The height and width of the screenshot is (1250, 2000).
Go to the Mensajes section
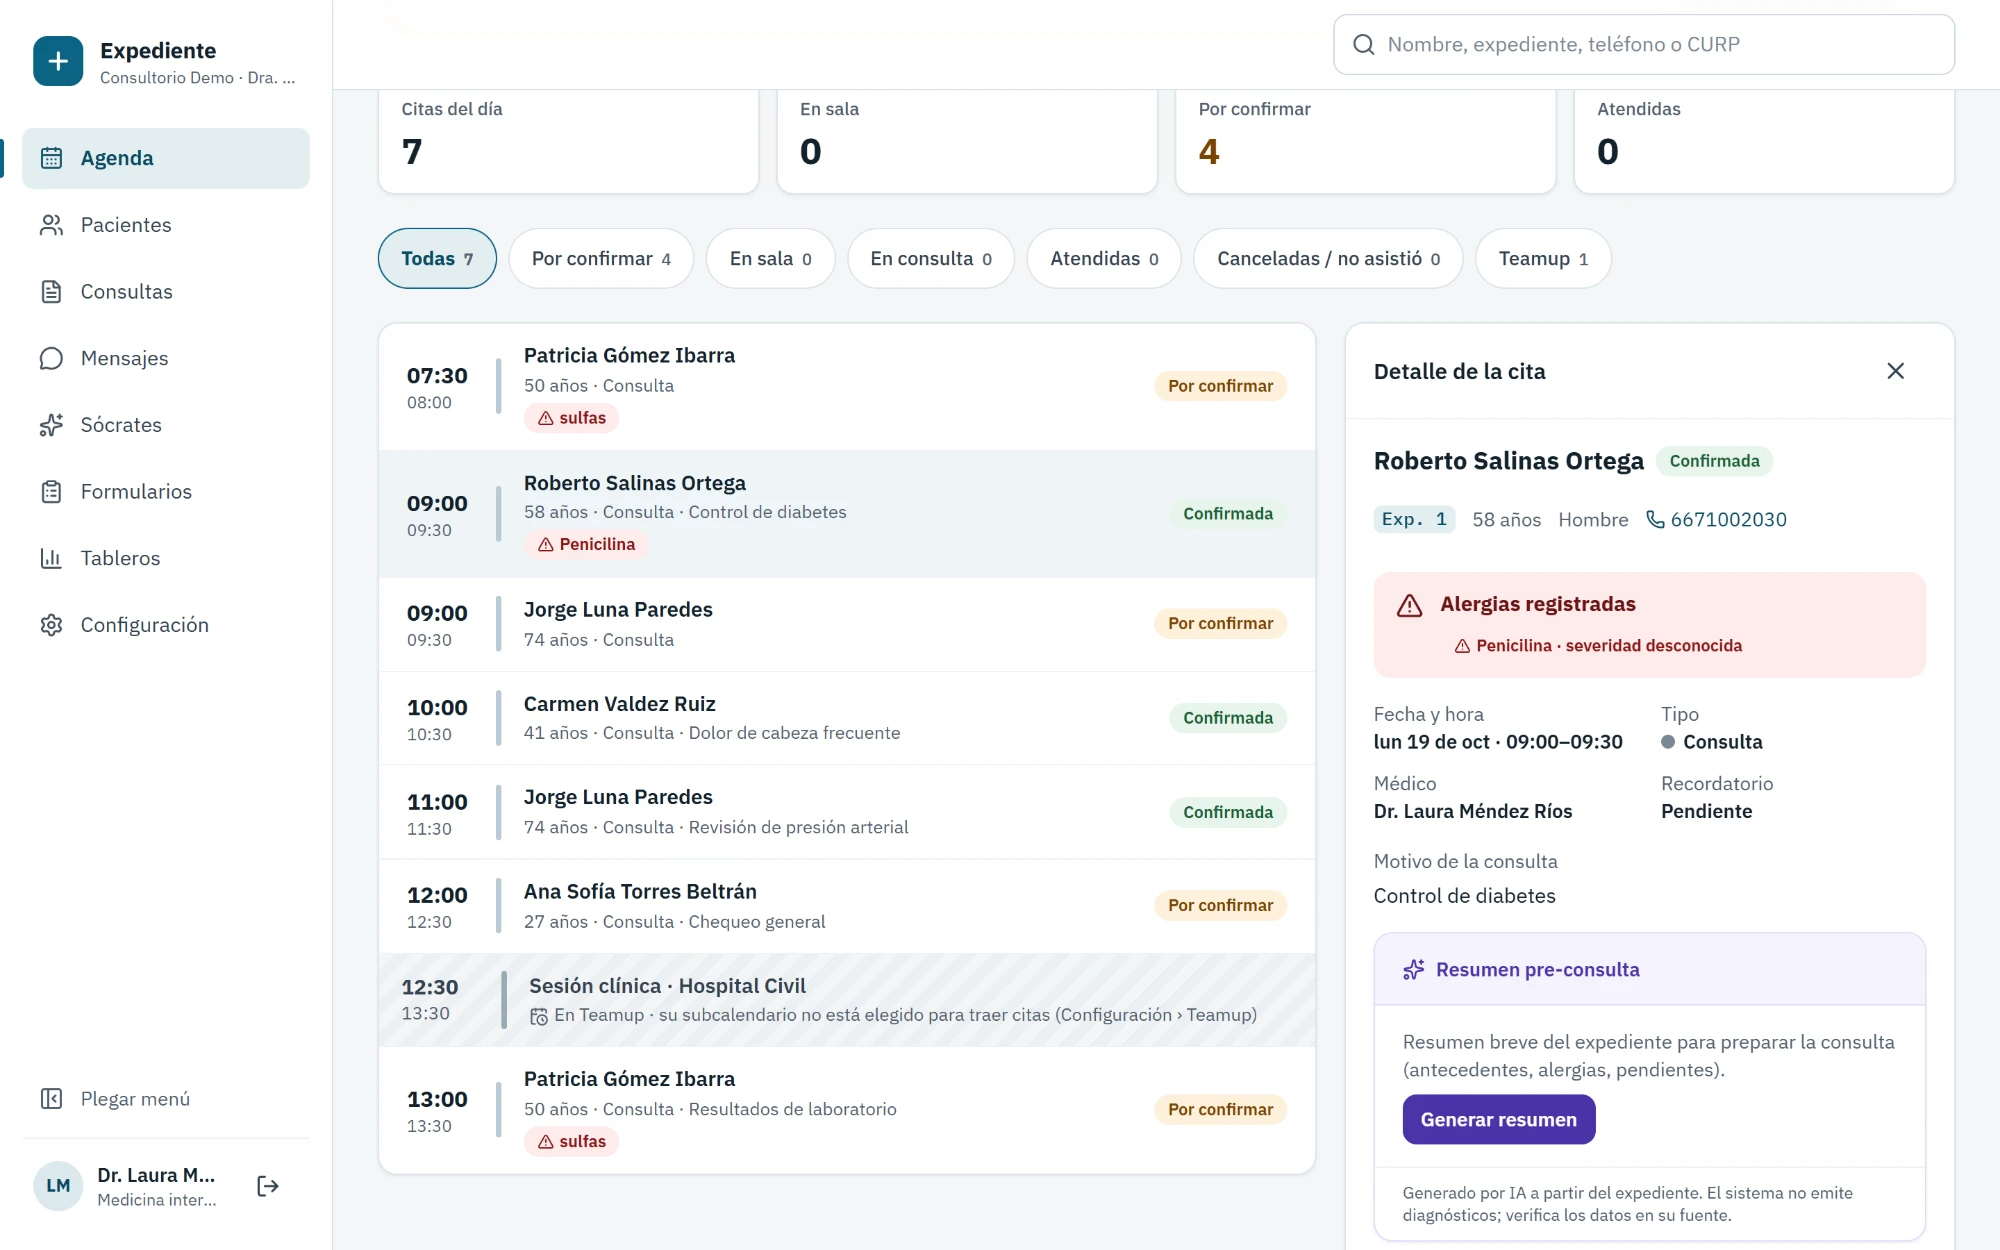coord(166,358)
